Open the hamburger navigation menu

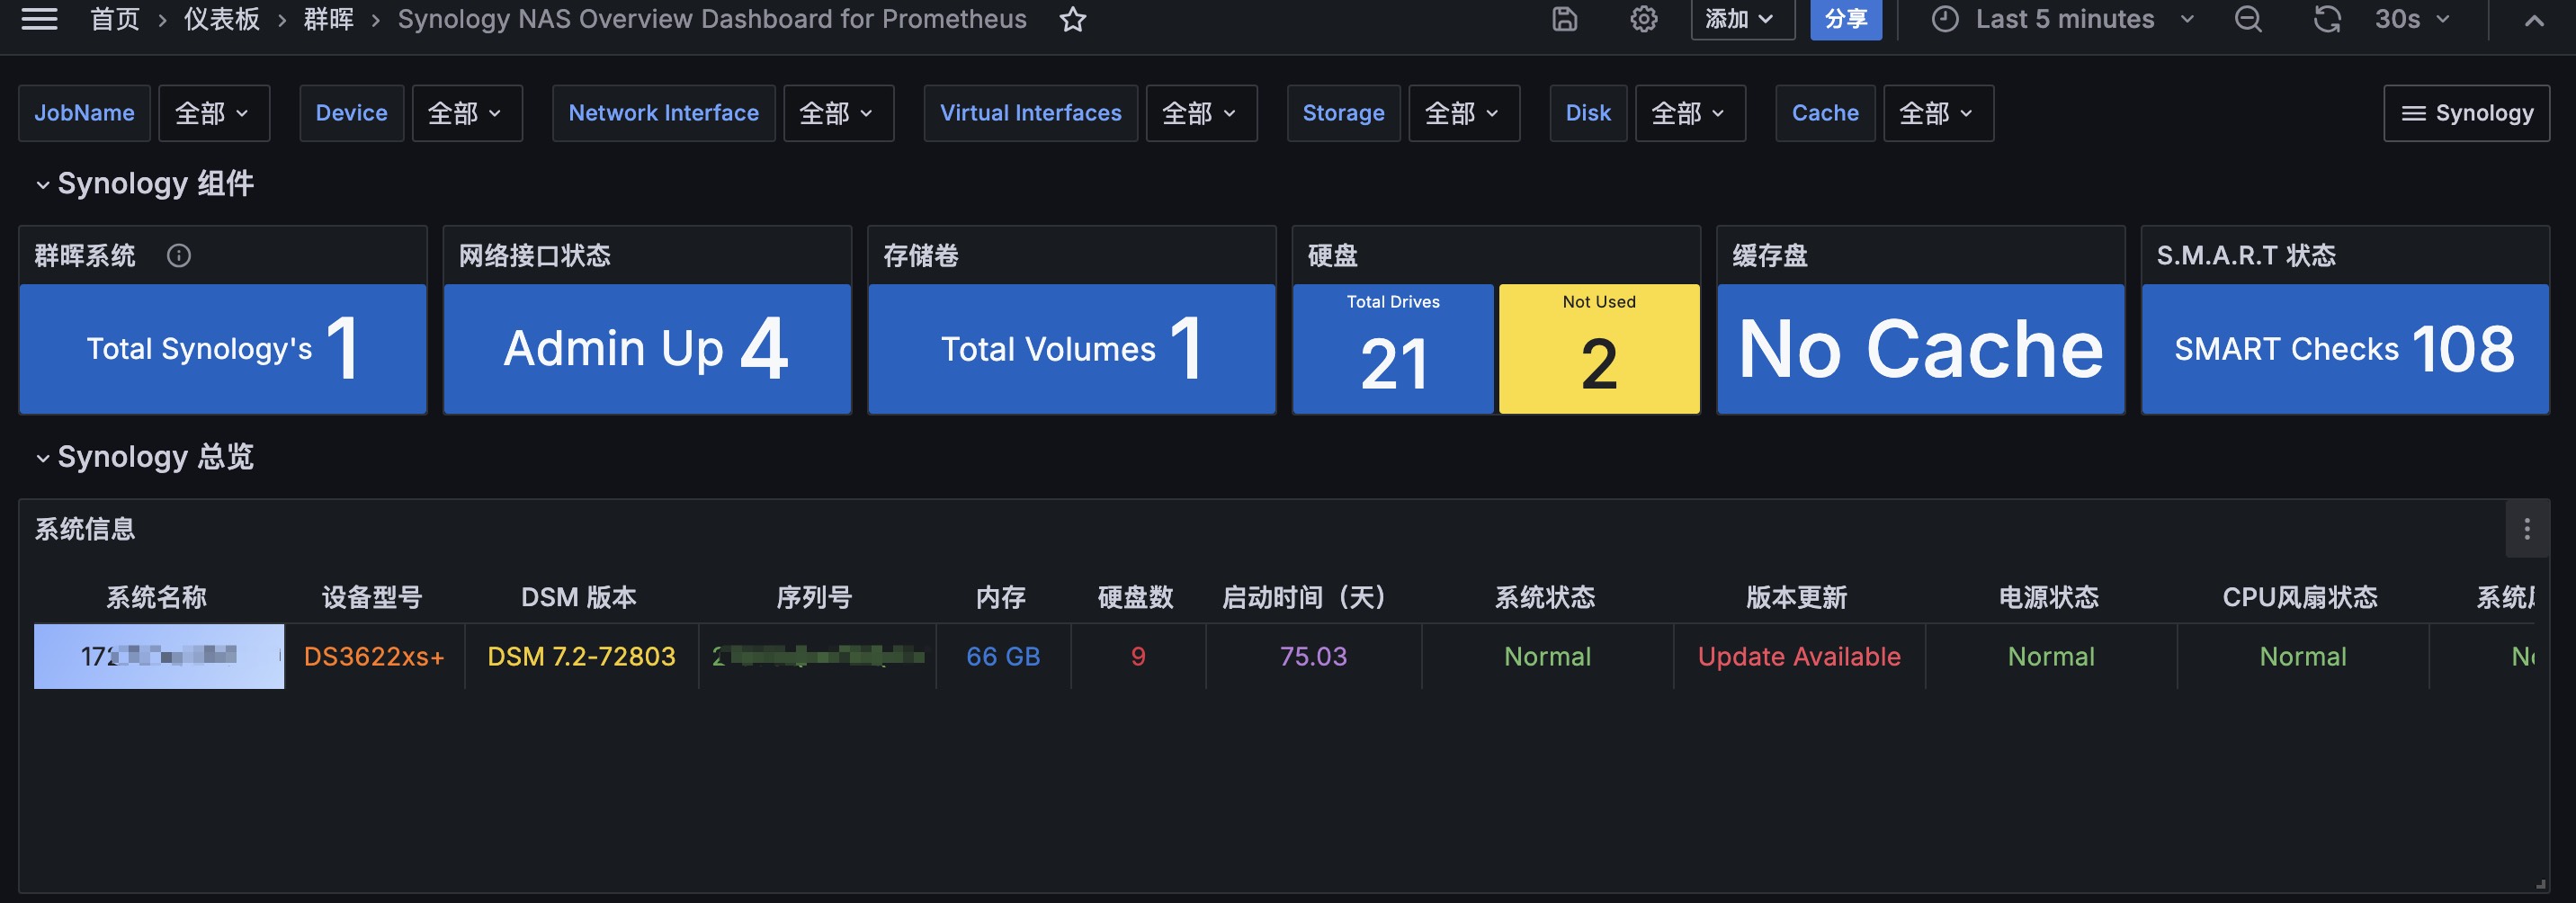(x=39, y=19)
